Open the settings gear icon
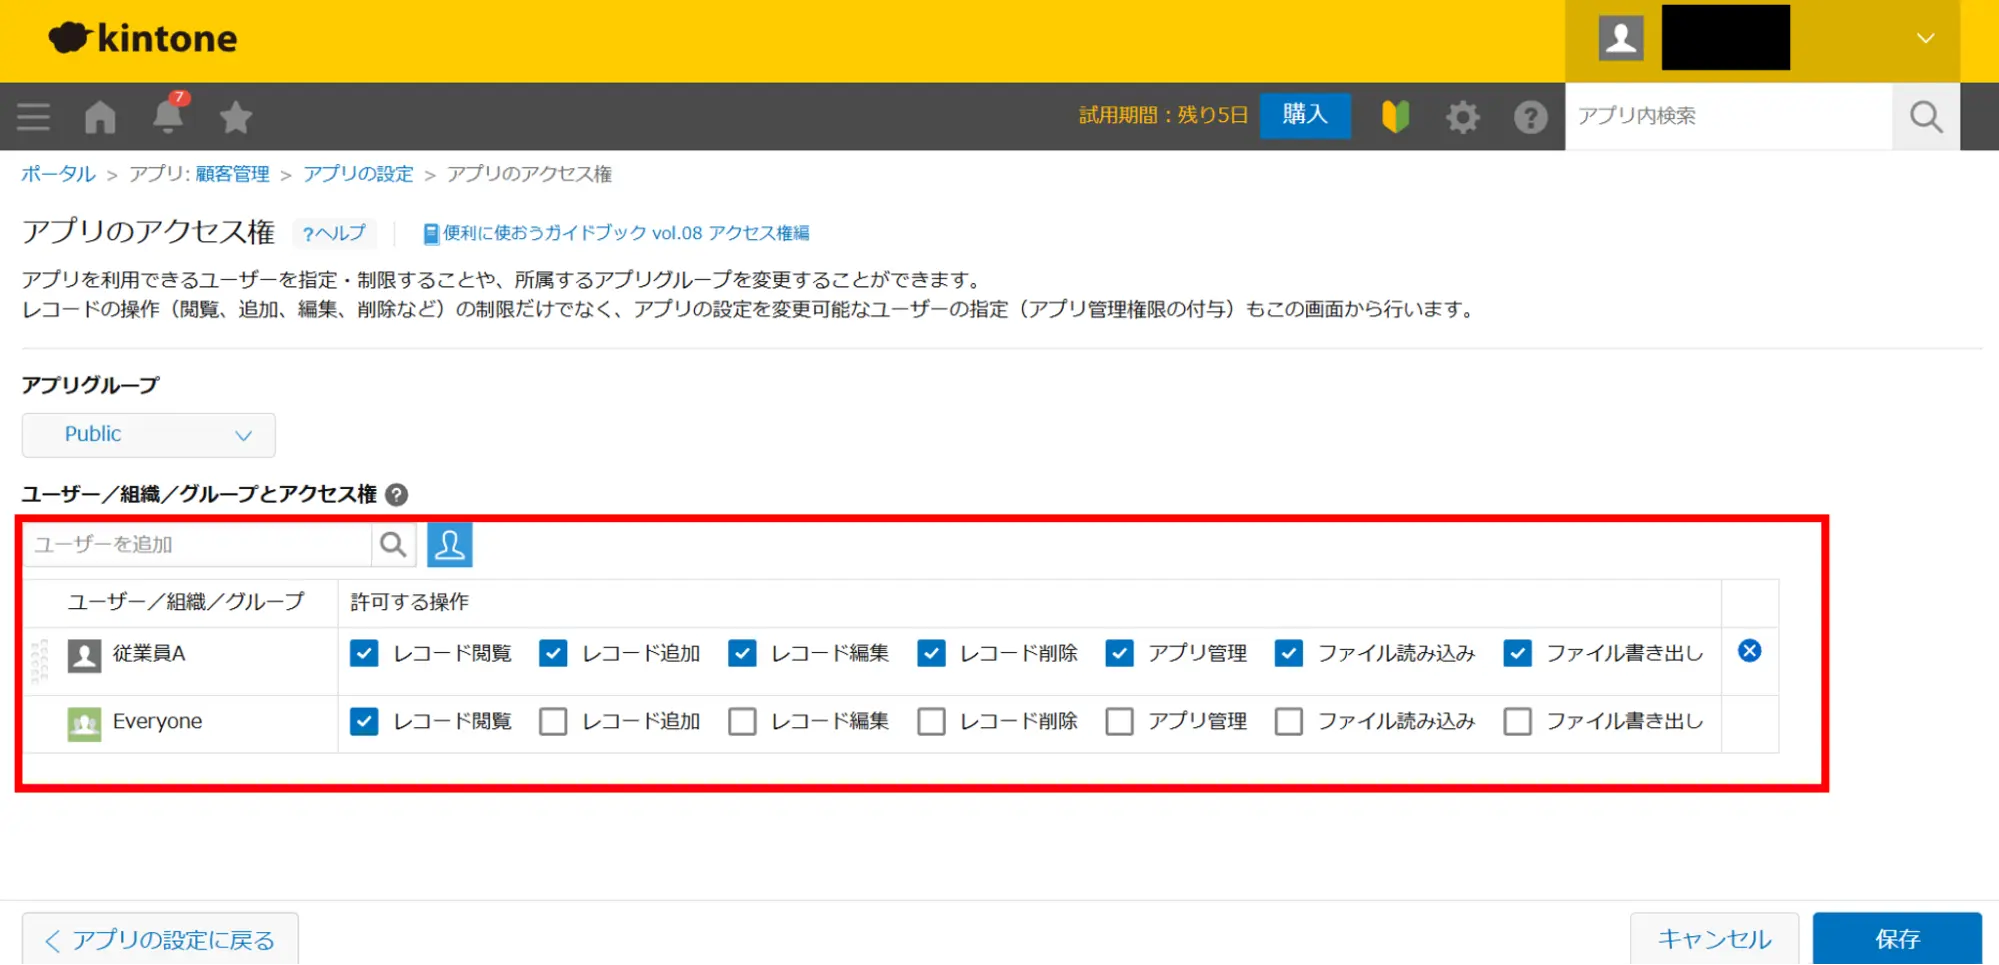 pyautogui.click(x=1462, y=117)
